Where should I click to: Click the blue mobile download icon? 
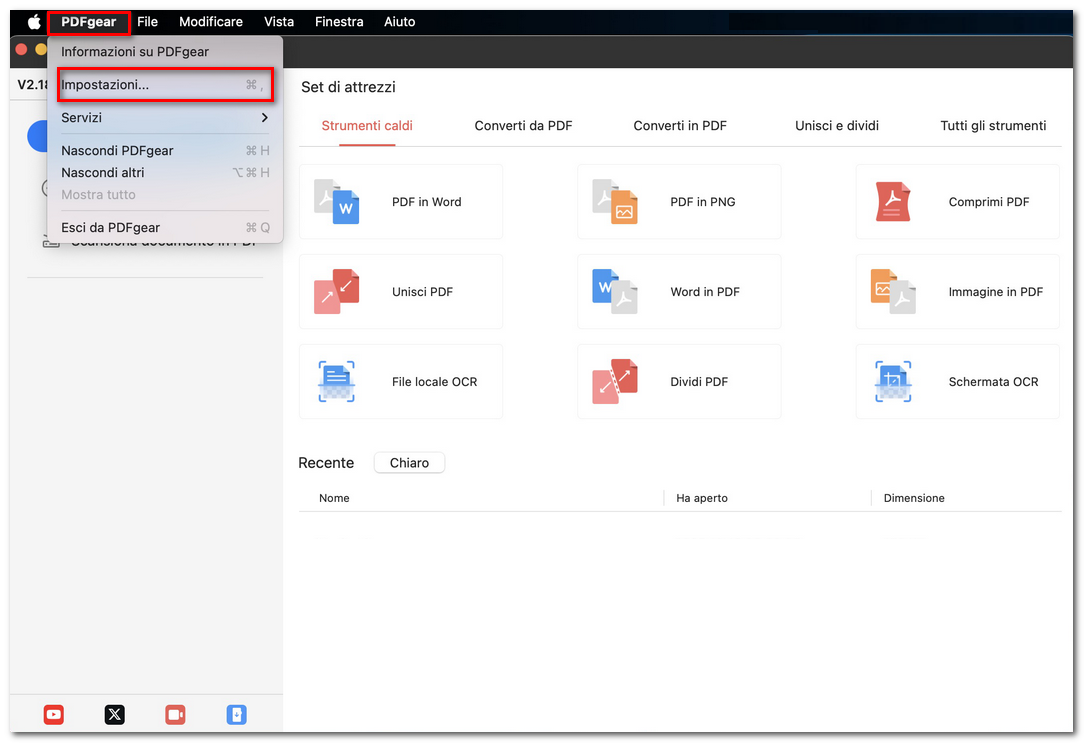coord(236,714)
